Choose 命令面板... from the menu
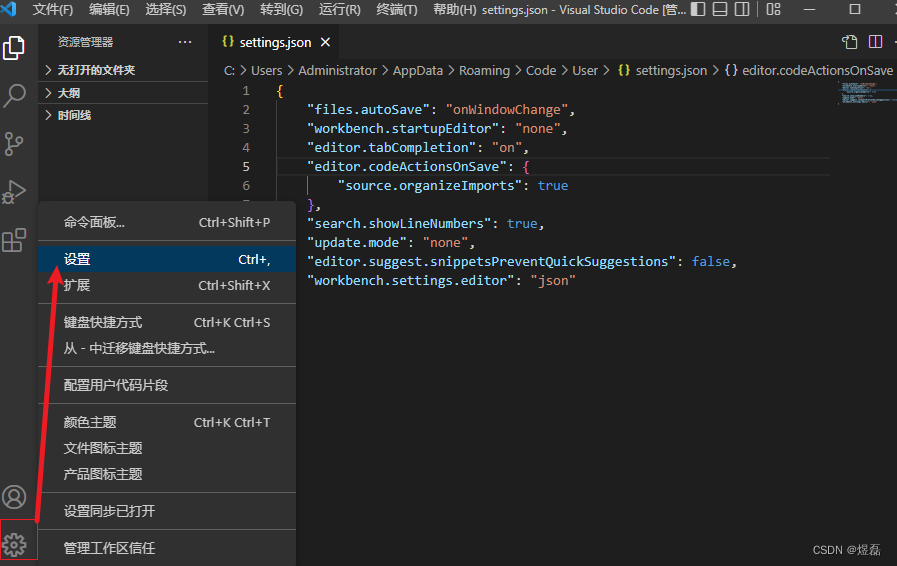The height and width of the screenshot is (566, 897). [x=167, y=222]
